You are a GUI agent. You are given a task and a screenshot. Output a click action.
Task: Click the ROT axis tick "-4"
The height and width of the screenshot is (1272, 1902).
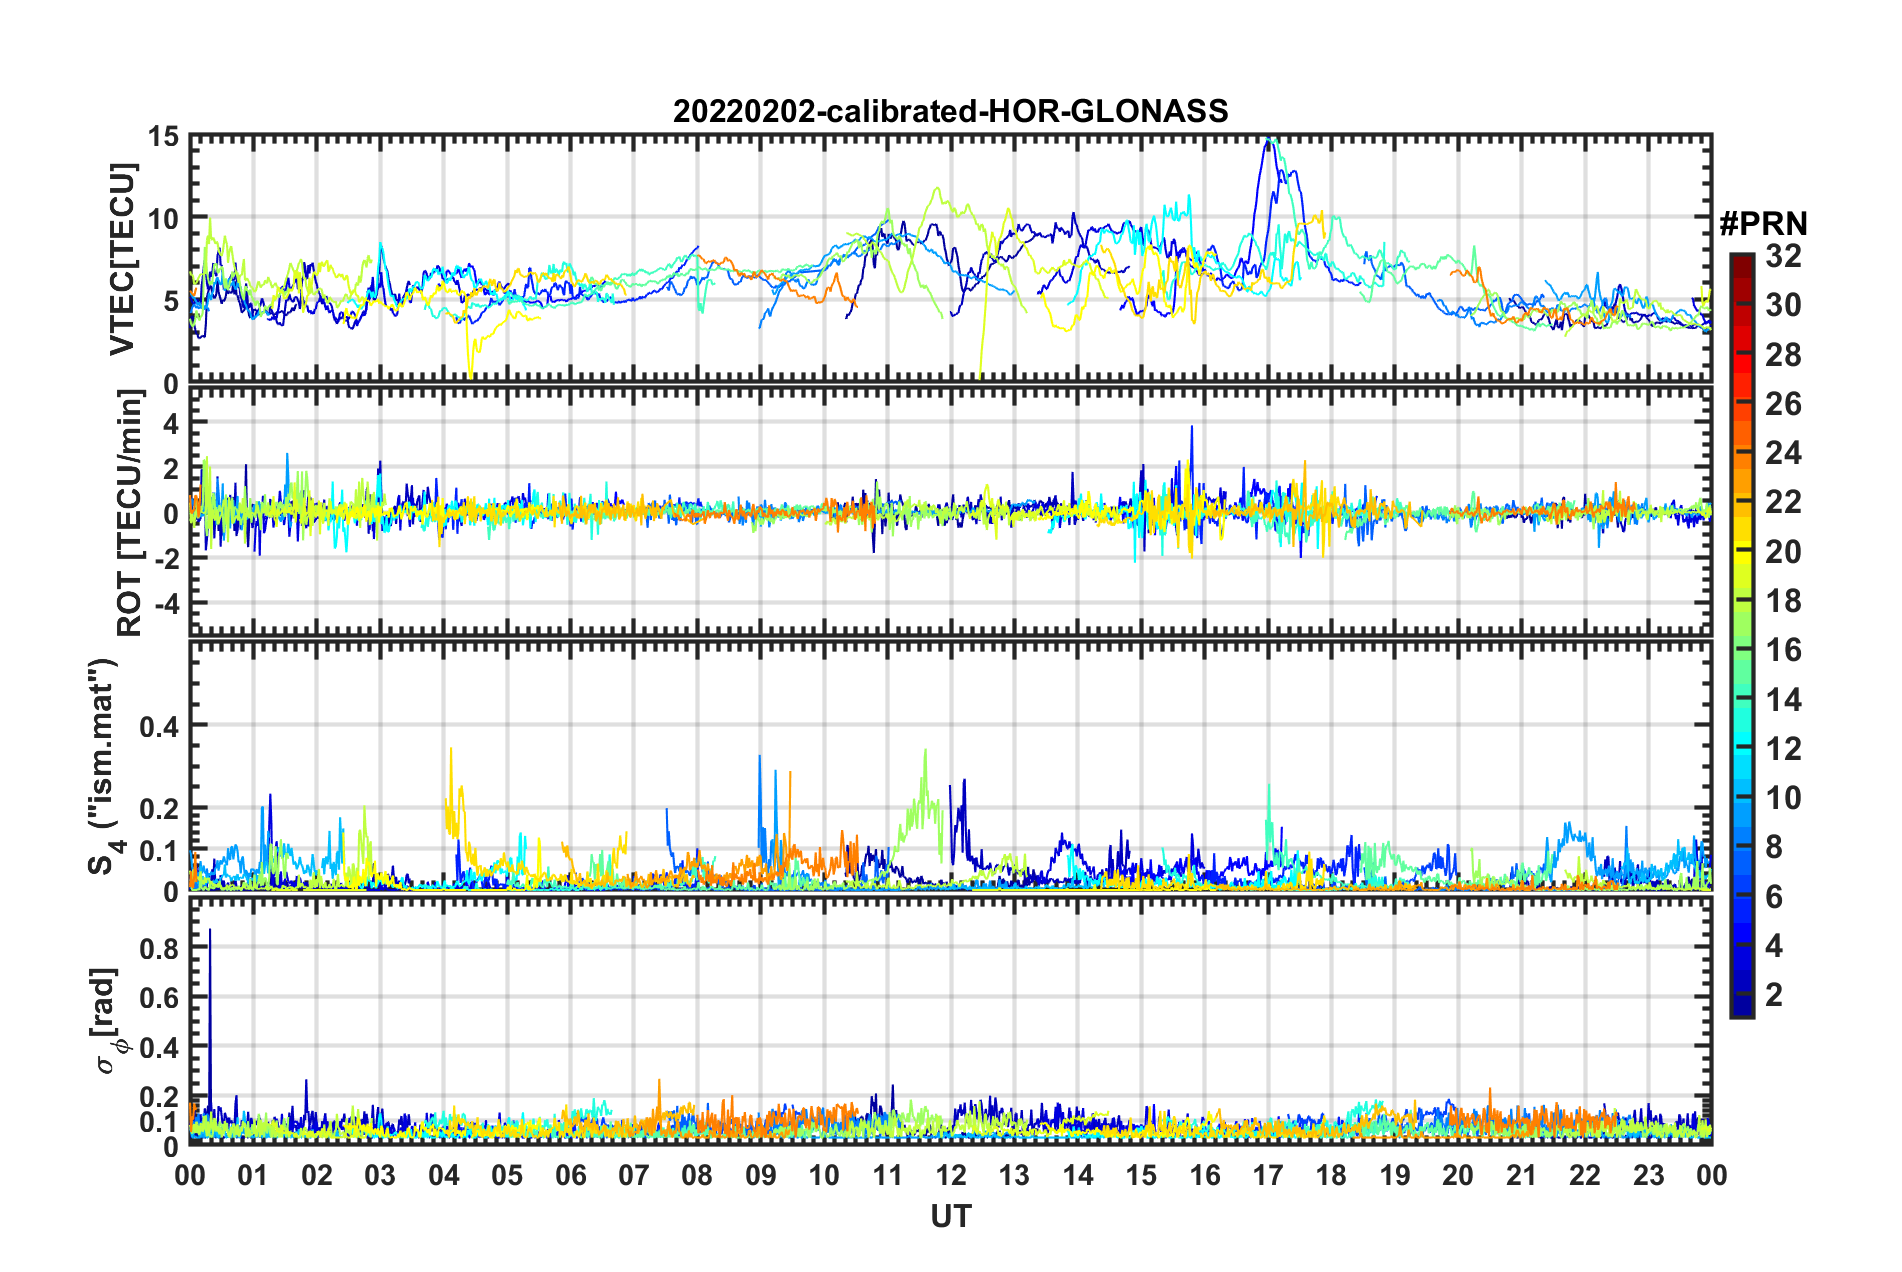click(x=166, y=604)
